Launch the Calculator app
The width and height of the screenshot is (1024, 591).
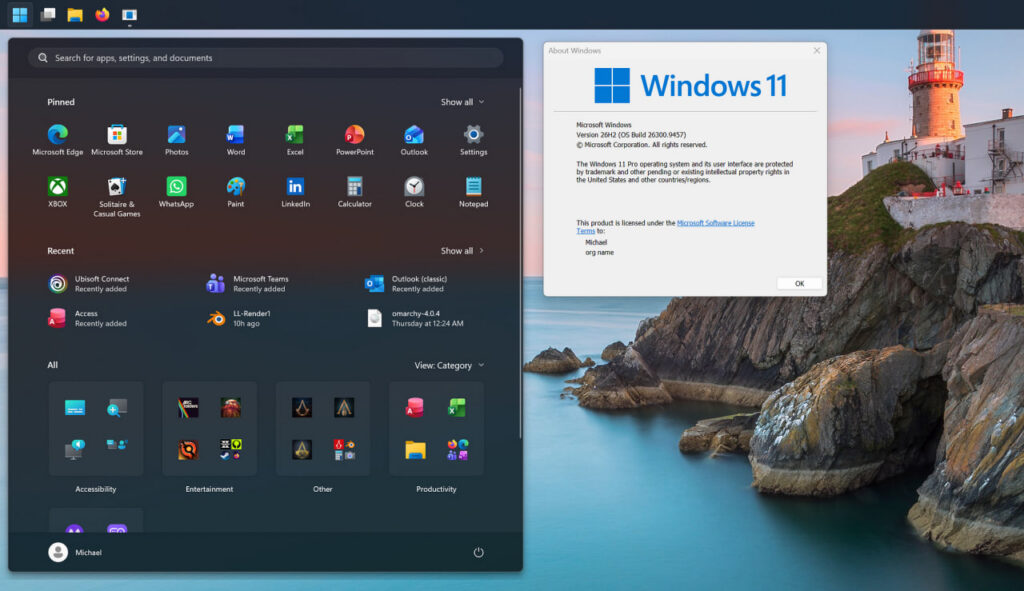tap(355, 192)
